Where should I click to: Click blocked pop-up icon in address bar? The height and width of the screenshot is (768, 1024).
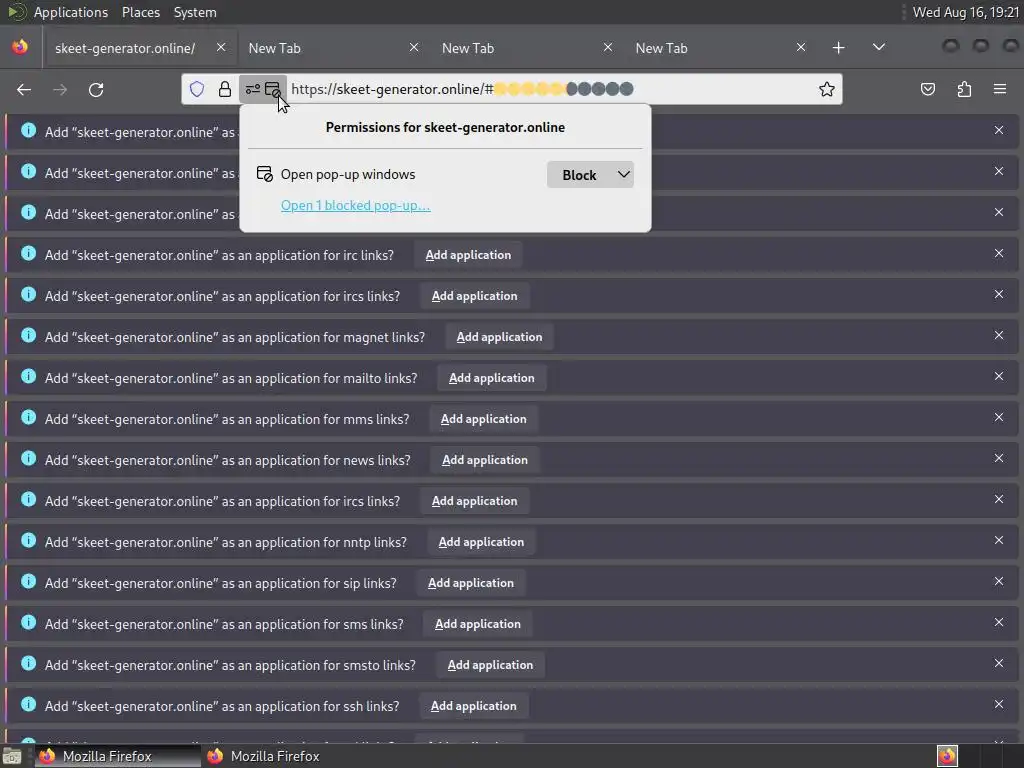273,89
